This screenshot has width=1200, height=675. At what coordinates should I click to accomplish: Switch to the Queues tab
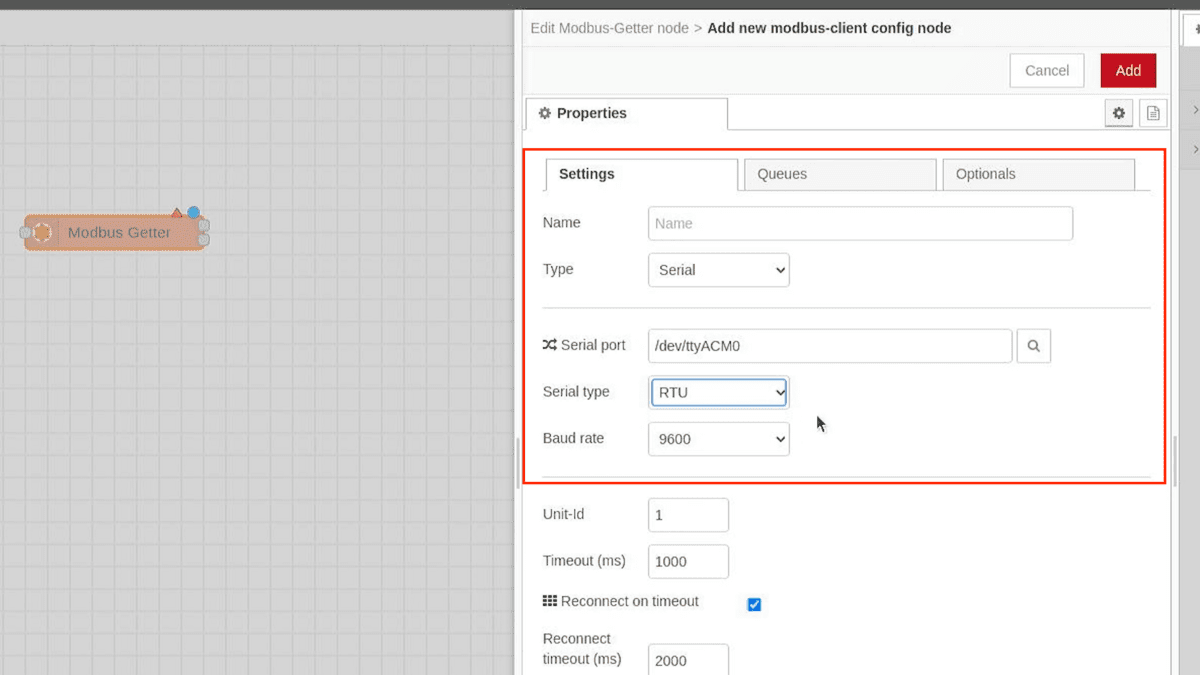pos(839,174)
